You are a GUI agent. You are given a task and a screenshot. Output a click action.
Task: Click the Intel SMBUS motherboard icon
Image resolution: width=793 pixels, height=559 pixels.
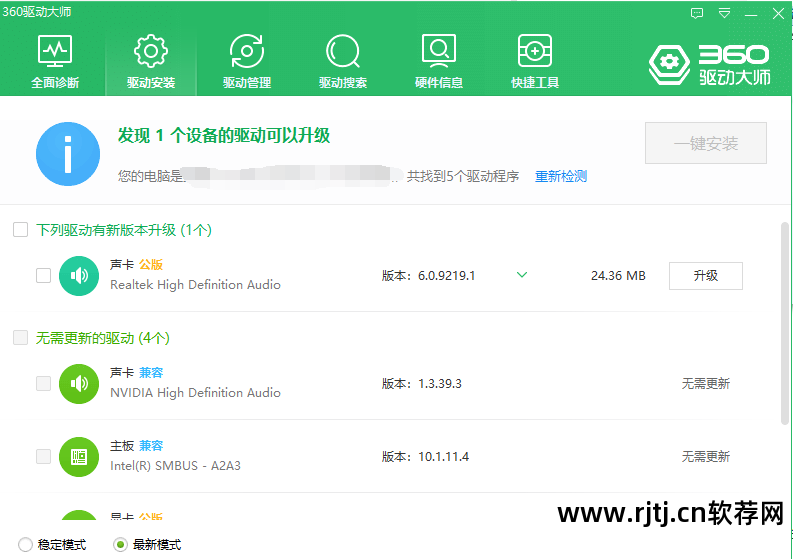79,457
